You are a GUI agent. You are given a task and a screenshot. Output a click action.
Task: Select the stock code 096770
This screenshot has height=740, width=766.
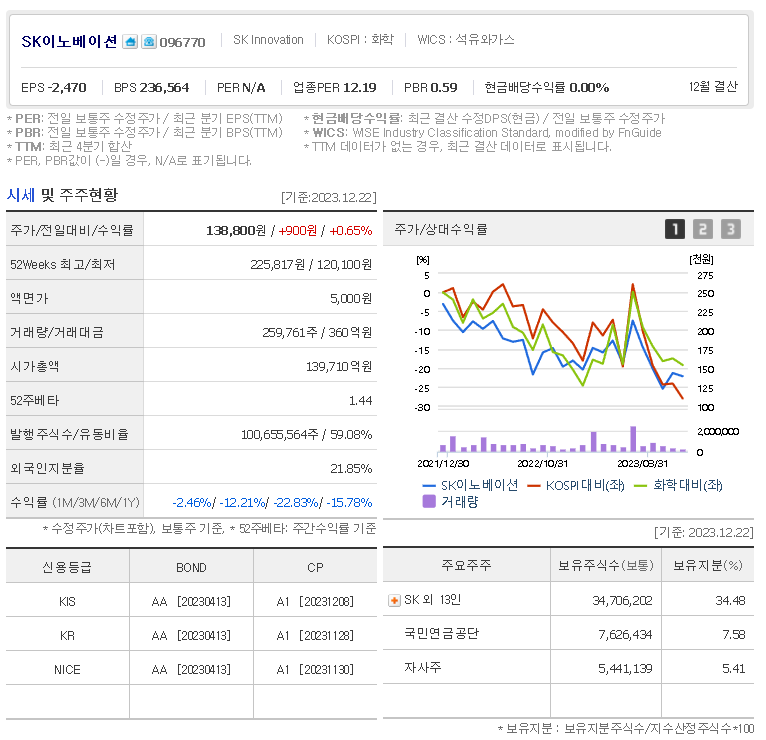[182, 42]
